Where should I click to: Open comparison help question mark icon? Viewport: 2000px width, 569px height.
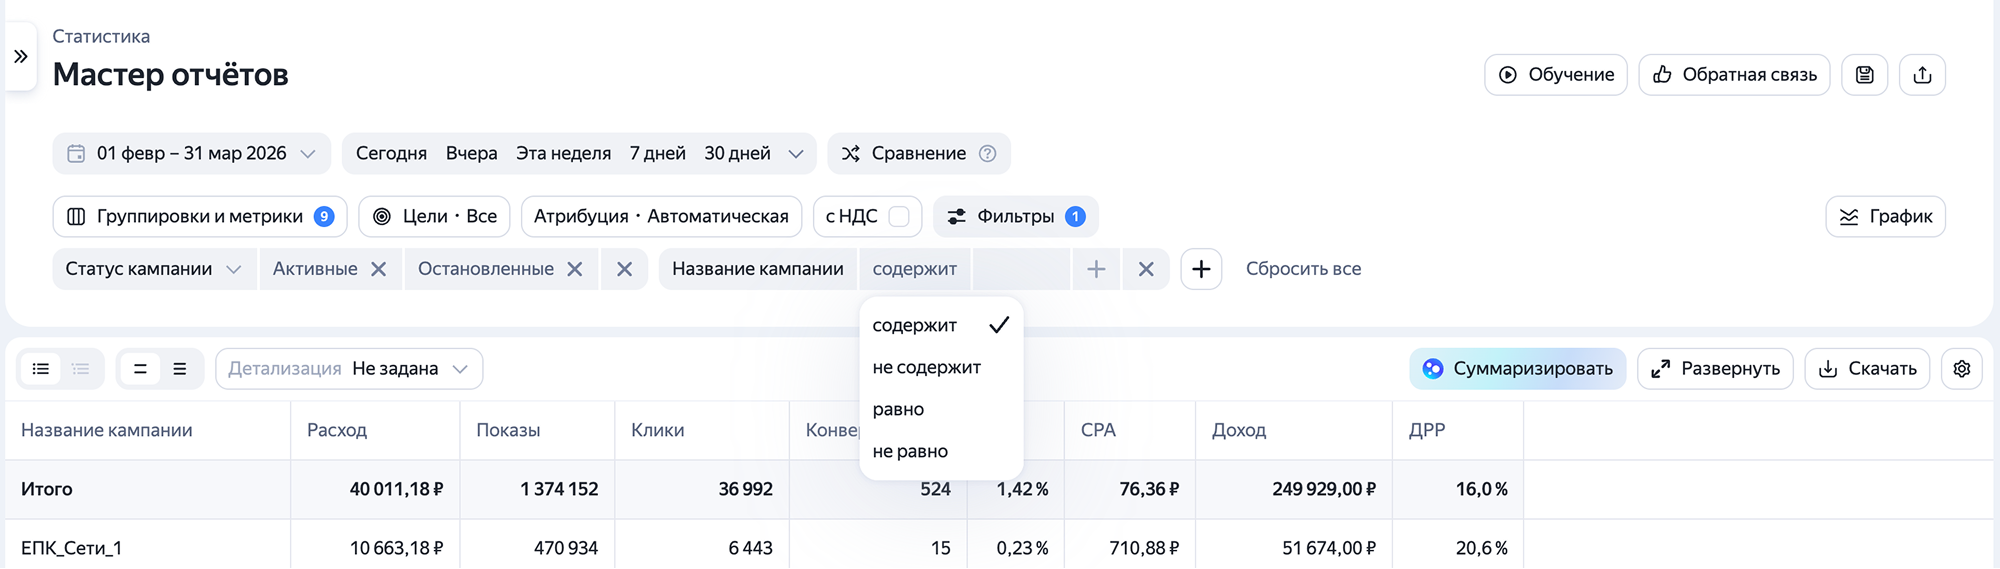pyautogui.click(x=987, y=154)
